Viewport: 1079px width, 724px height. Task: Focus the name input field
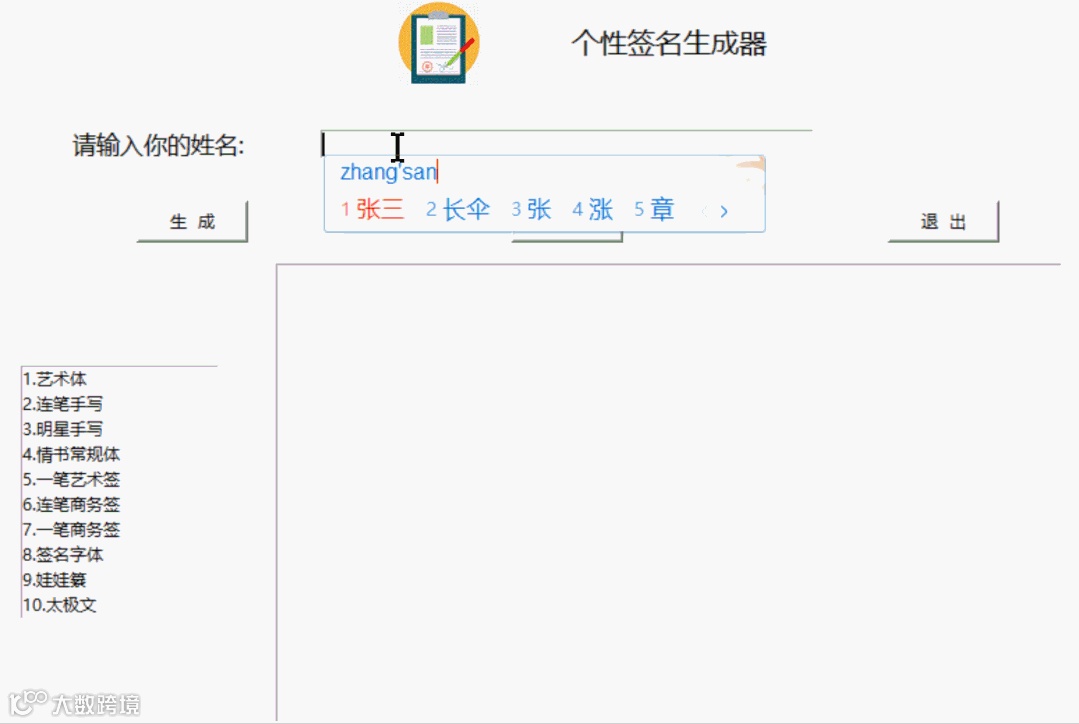[x=566, y=144]
